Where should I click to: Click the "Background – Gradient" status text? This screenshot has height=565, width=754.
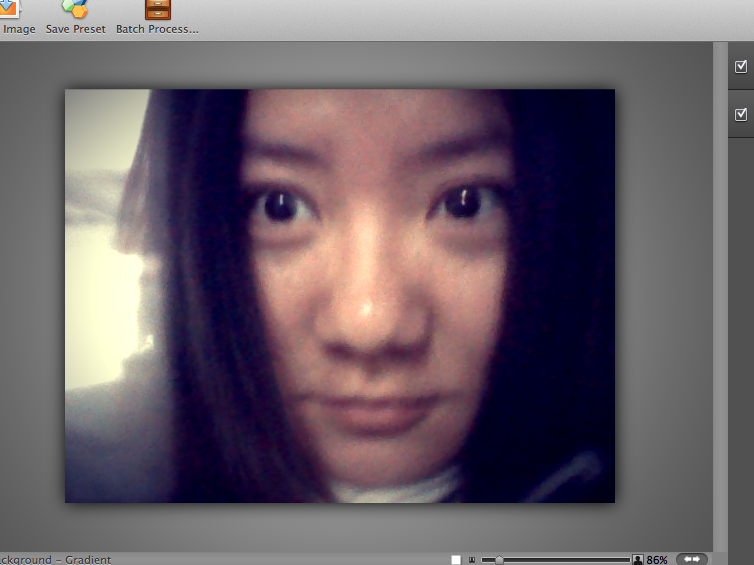coord(56,560)
